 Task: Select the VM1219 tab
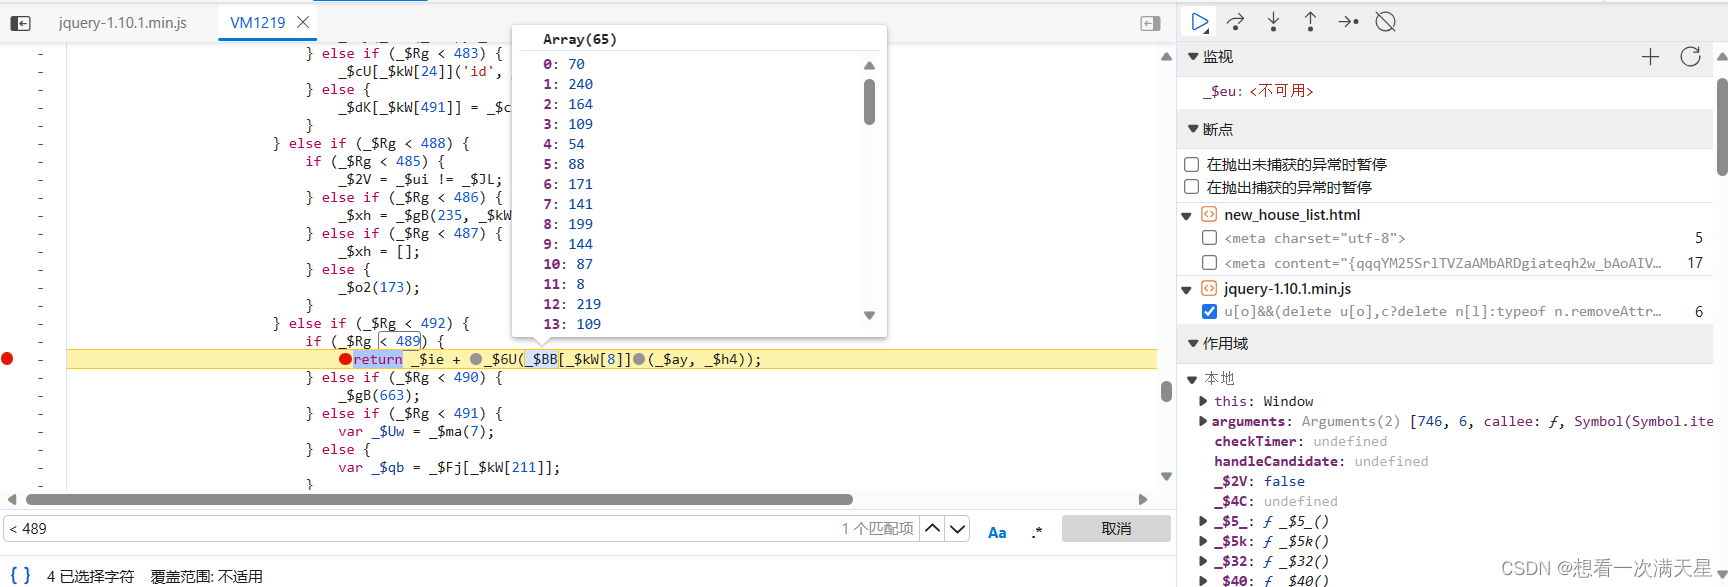pyautogui.click(x=257, y=22)
